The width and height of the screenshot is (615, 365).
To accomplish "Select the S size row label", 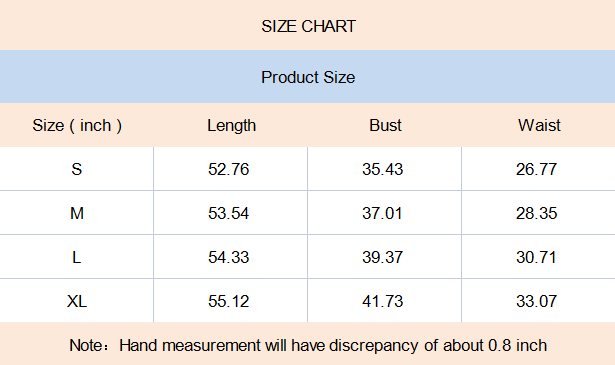I will point(77,169).
